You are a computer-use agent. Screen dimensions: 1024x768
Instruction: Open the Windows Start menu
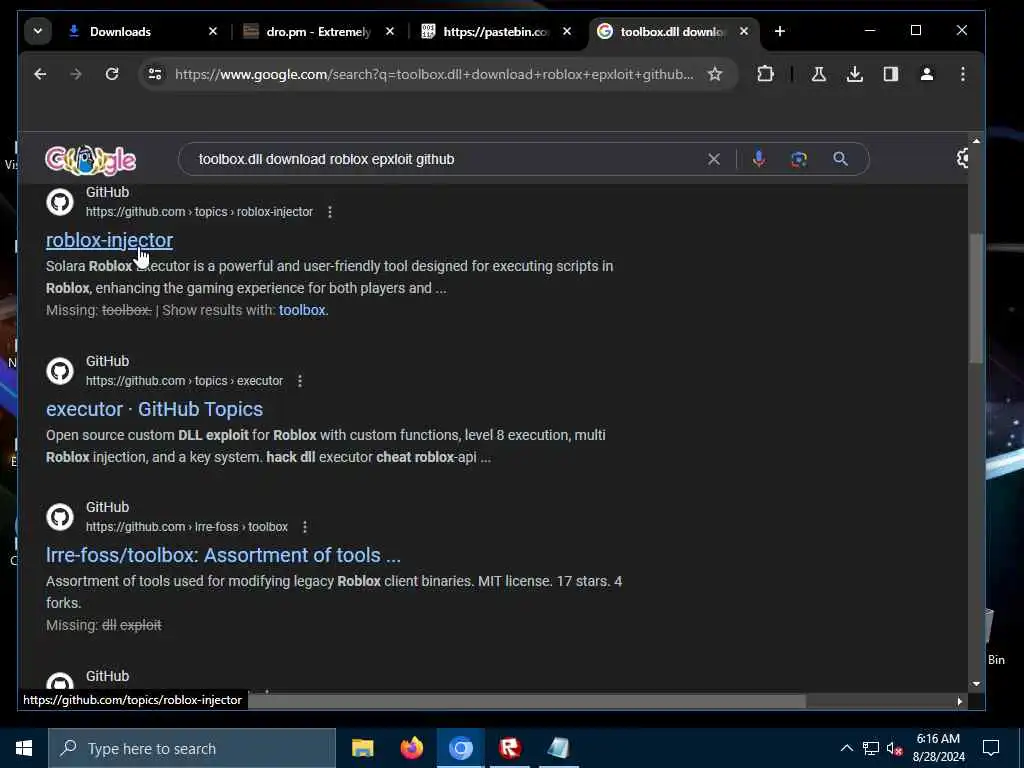coord(24,748)
